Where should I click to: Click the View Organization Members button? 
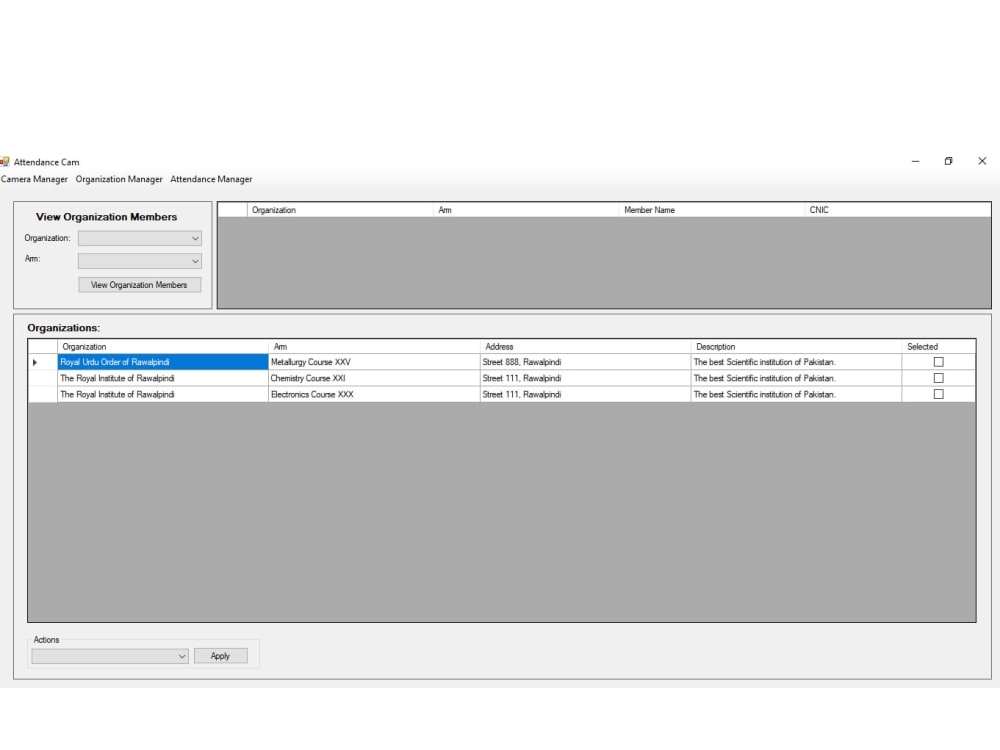[x=139, y=284]
